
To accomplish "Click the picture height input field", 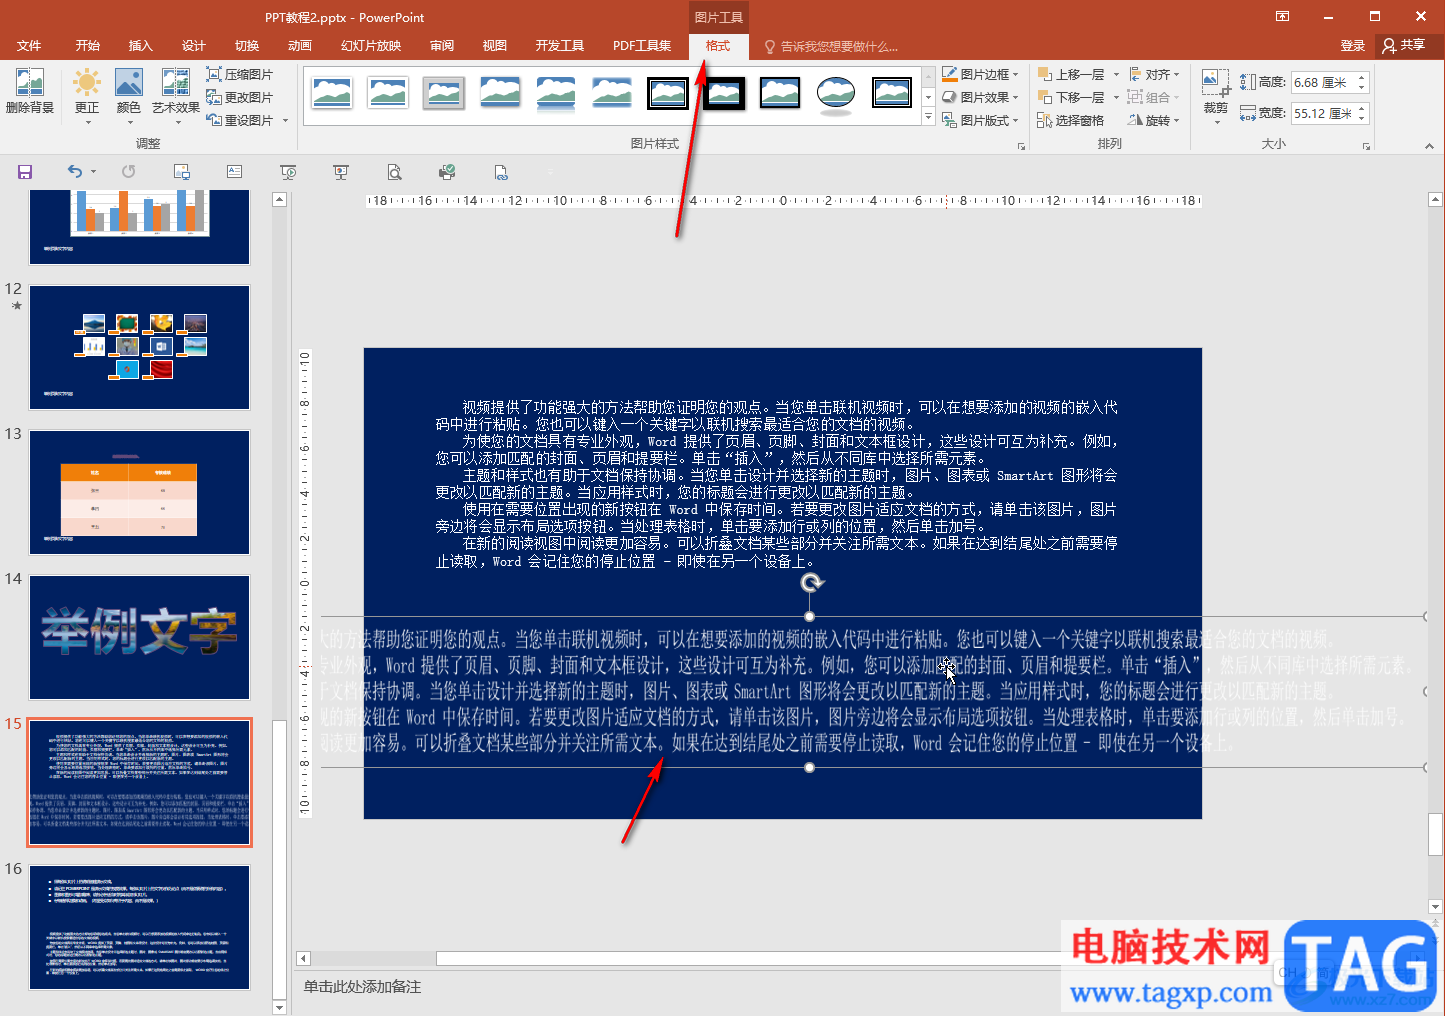I will coord(1322,83).
